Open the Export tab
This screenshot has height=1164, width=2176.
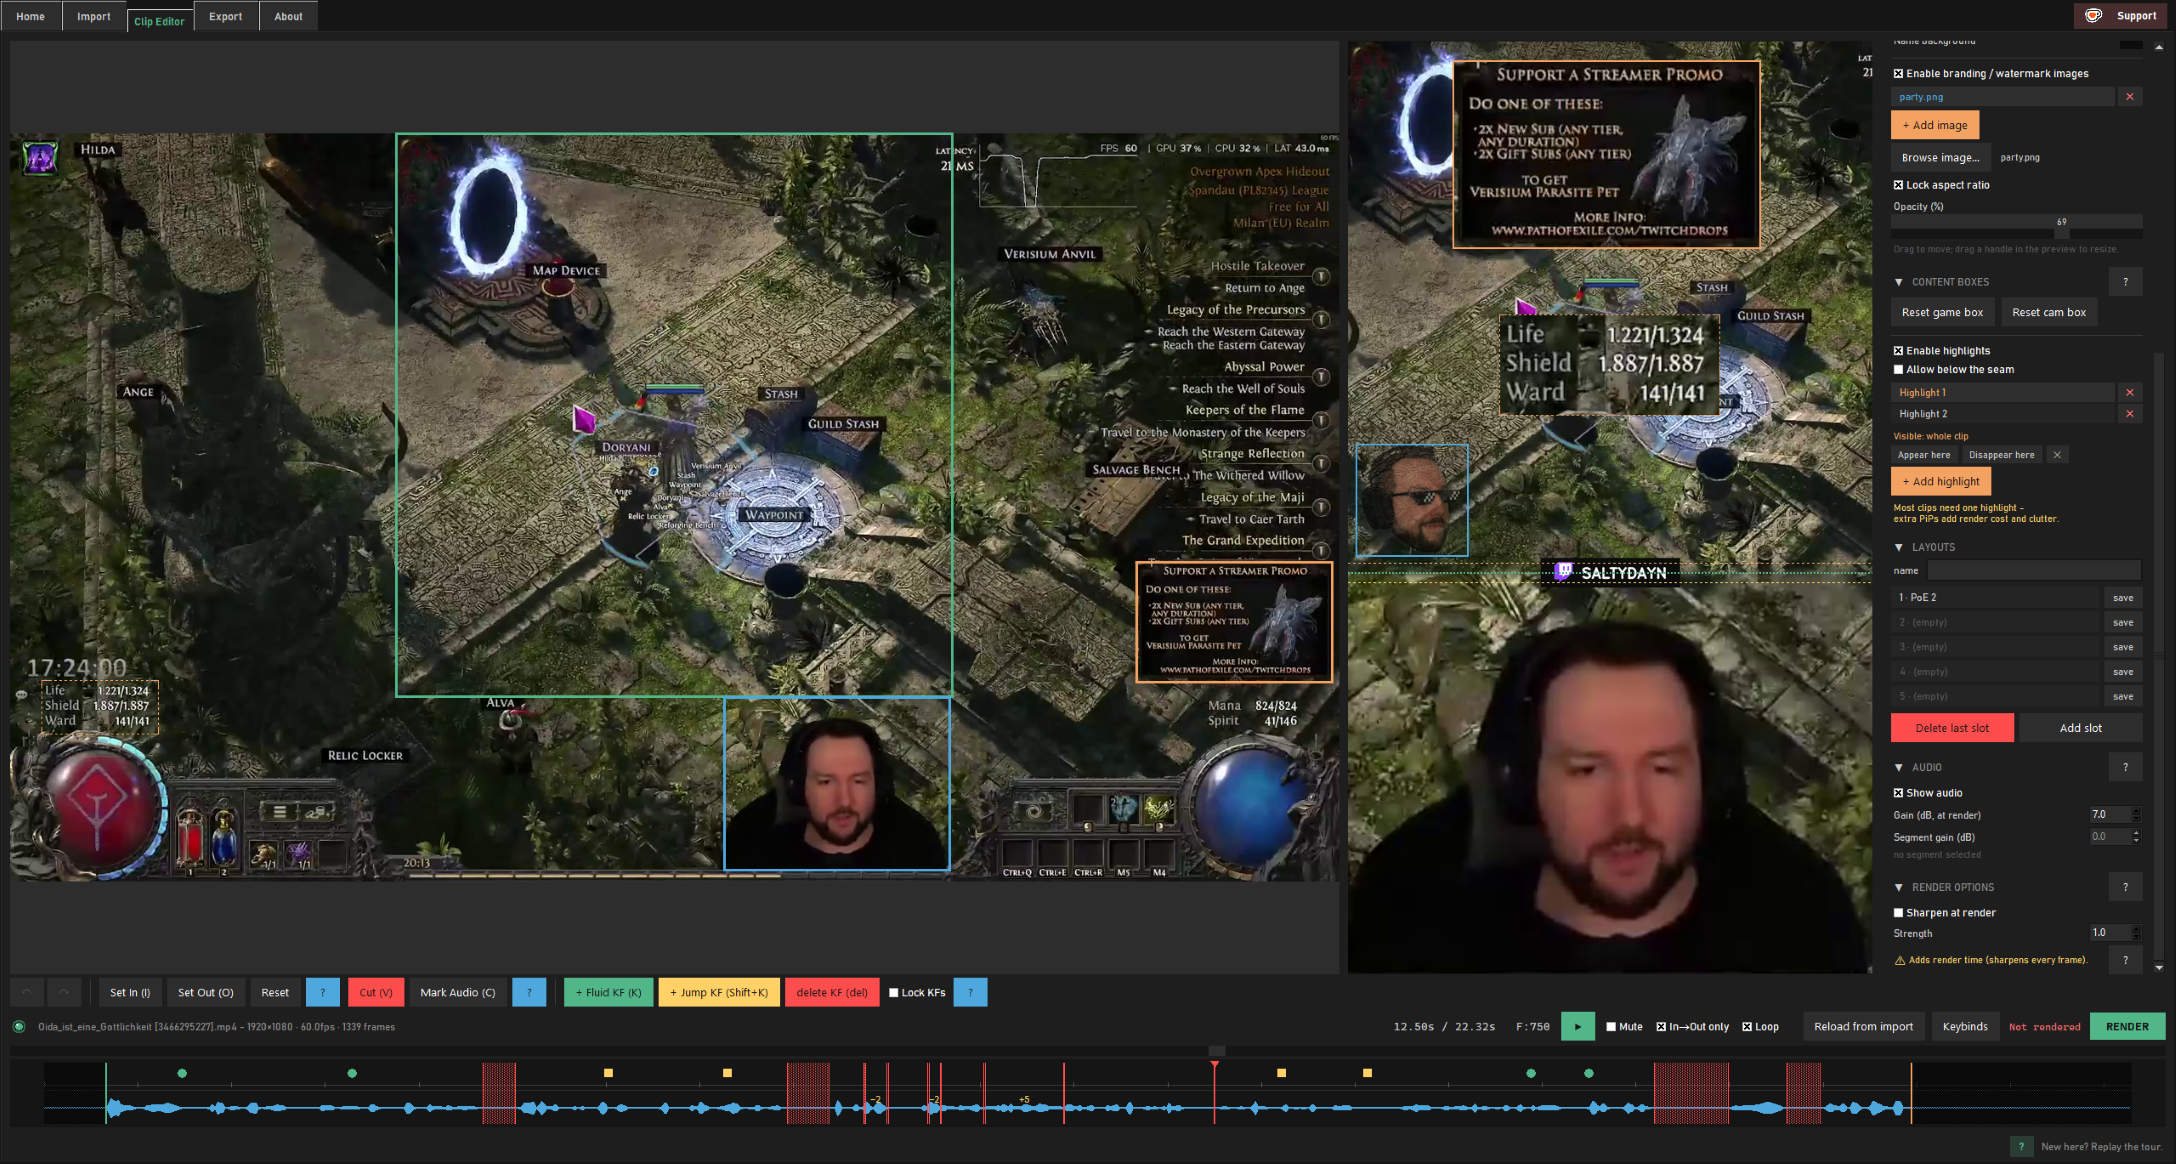225,16
